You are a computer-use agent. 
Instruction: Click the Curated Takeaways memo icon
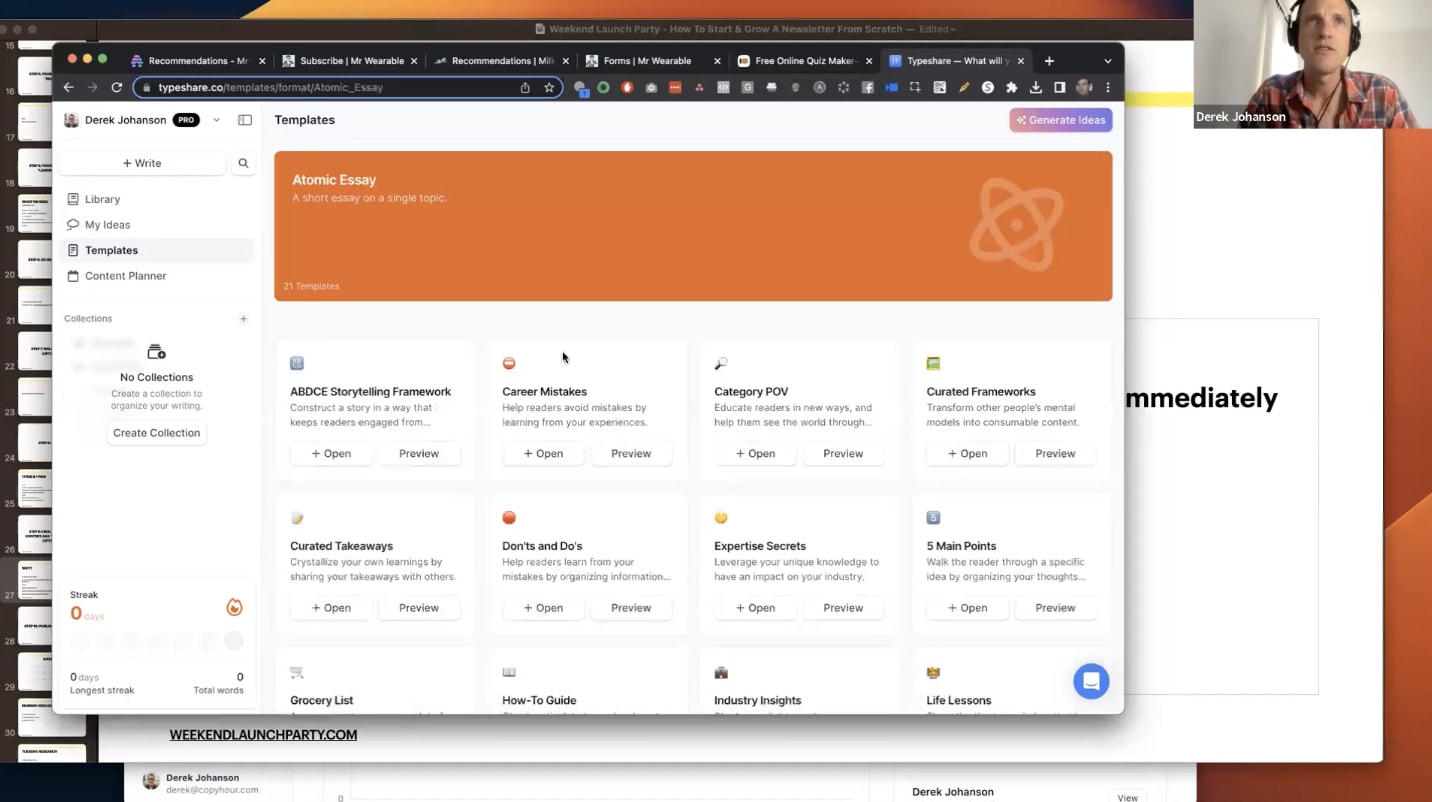pyautogui.click(x=297, y=518)
